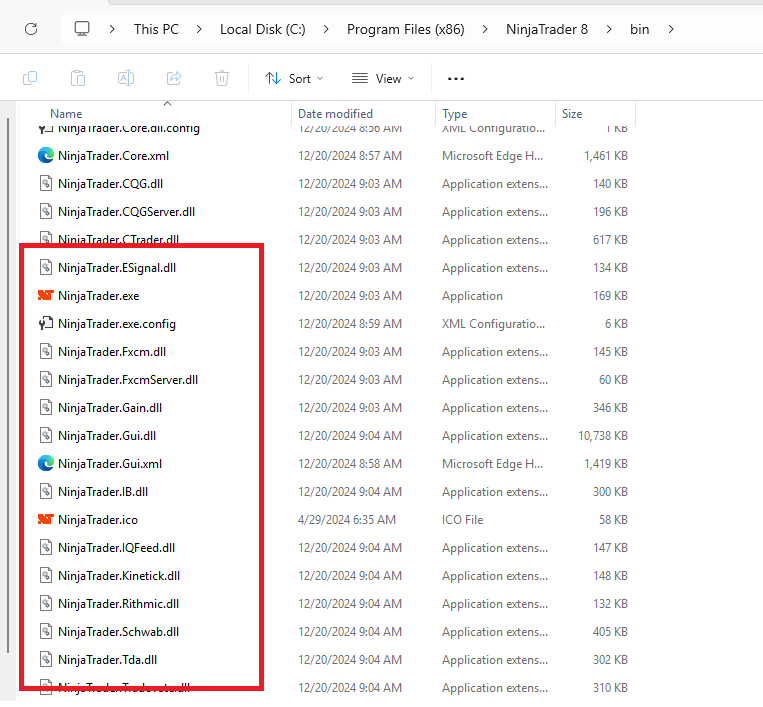Expand chevron after NinjaTrader 8
763x707 pixels.
(609, 29)
